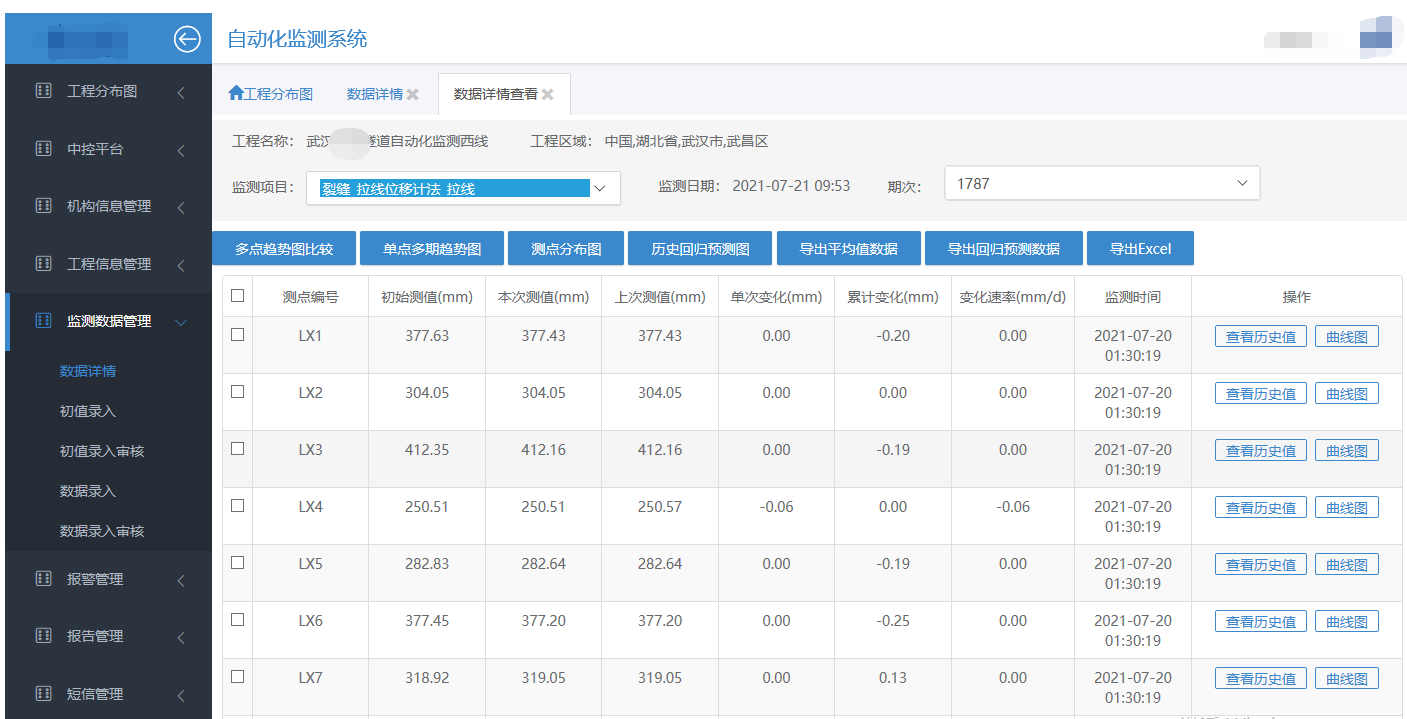
Task: Collapse the 监测数据管理 sidebar chevron
Action: click(181, 322)
